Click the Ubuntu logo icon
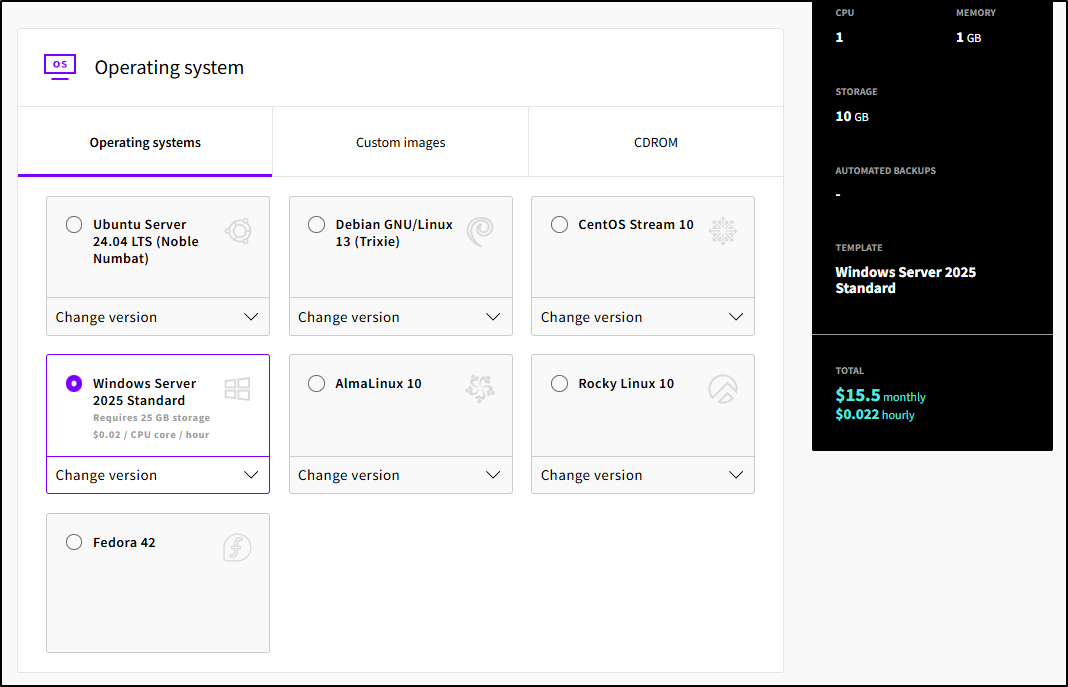The width and height of the screenshot is (1068, 687). tap(238, 231)
